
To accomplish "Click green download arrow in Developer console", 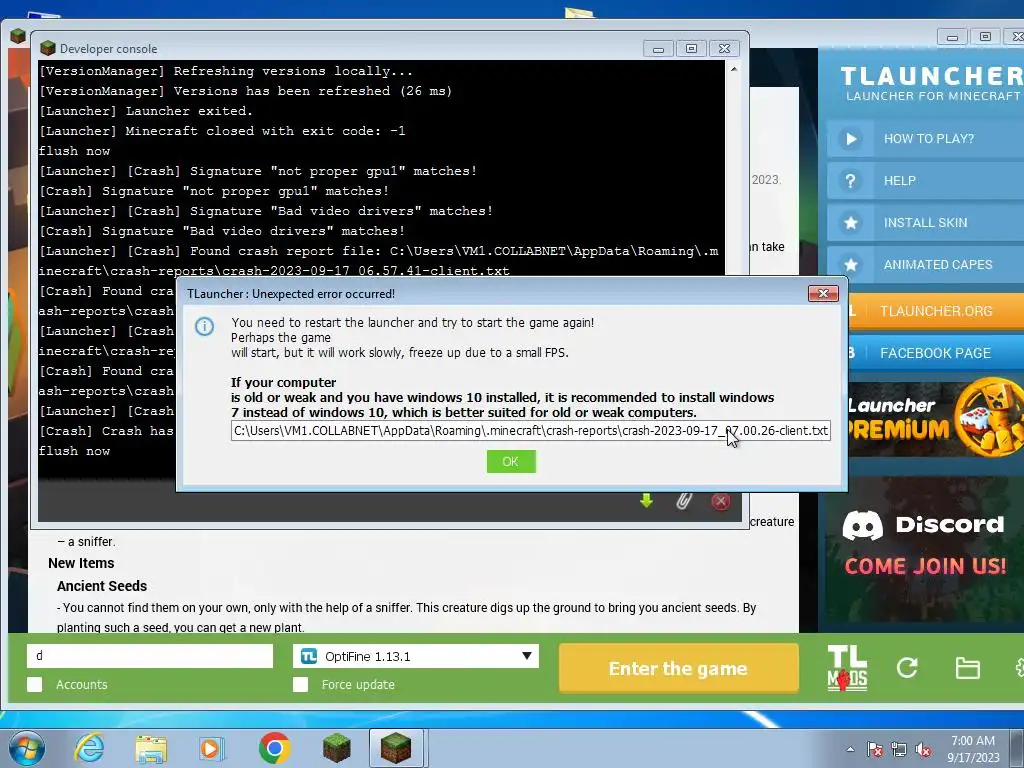I will point(647,501).
